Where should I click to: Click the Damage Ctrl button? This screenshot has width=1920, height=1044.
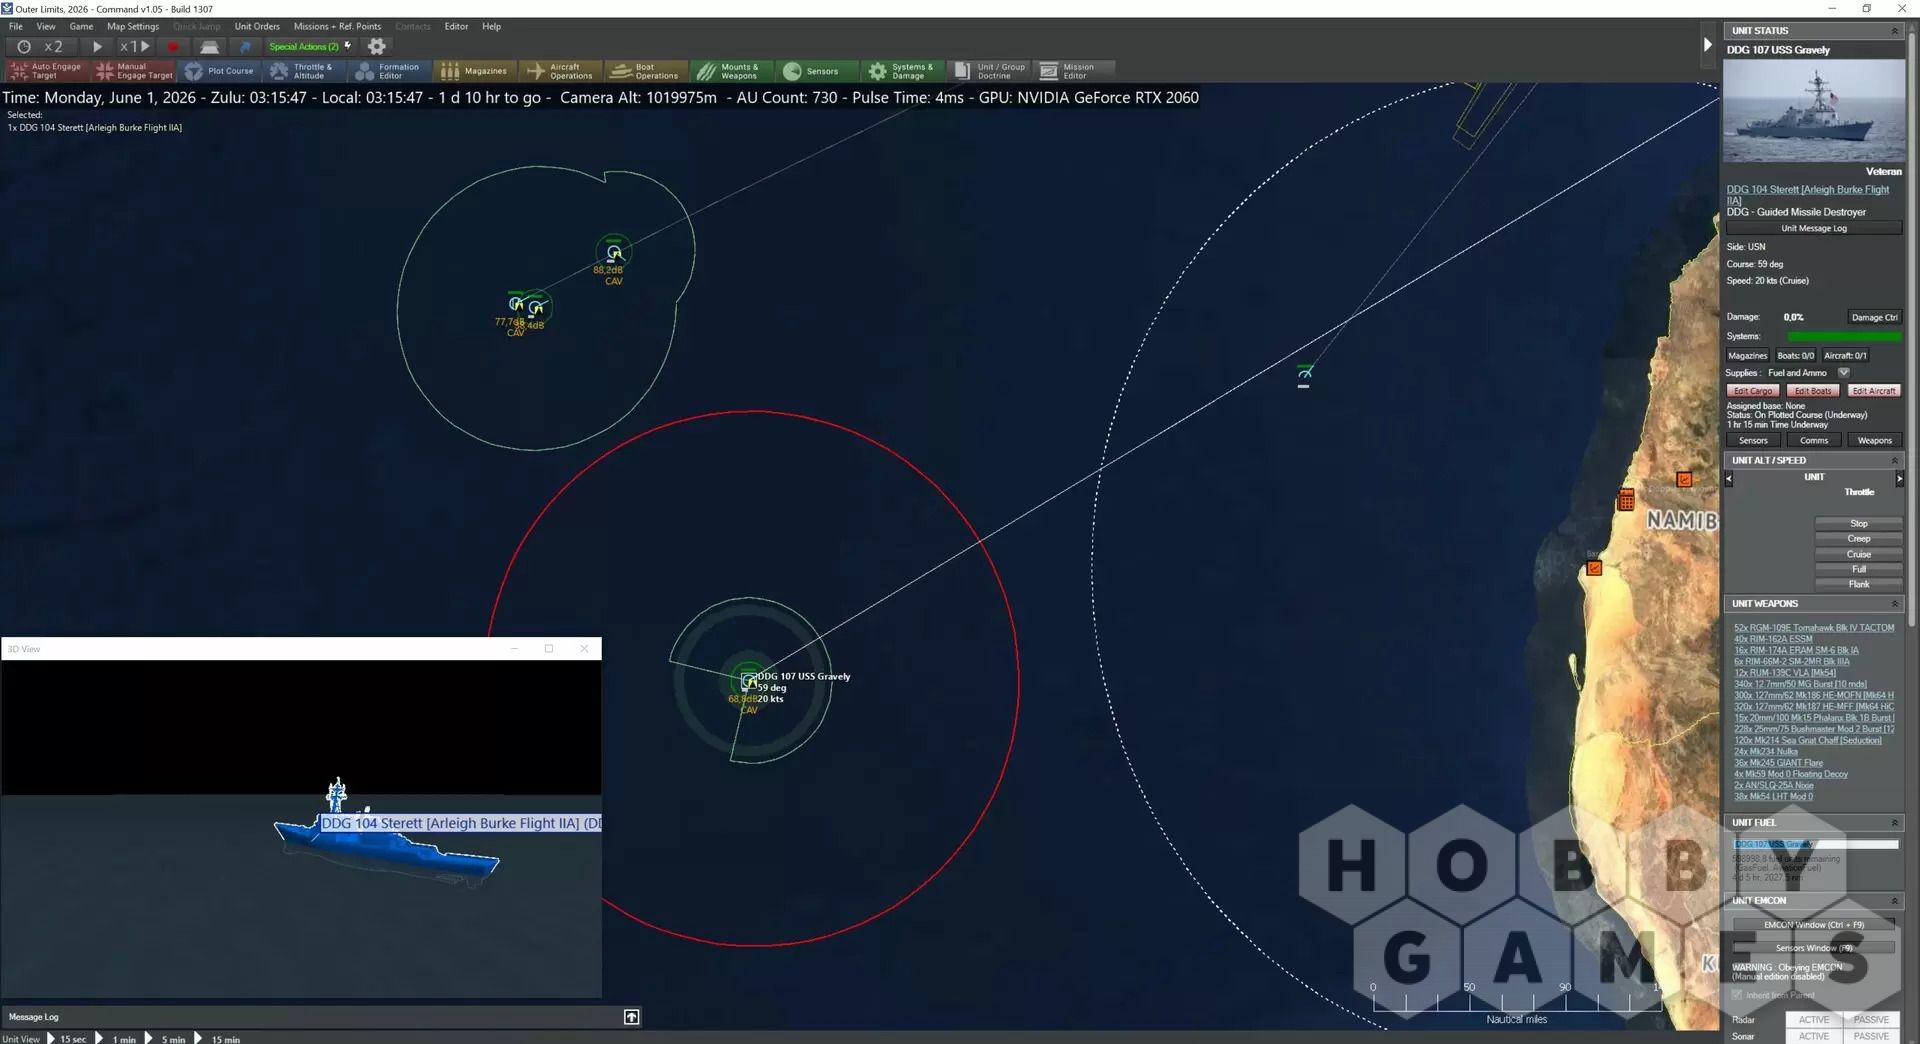(1874, 317)
